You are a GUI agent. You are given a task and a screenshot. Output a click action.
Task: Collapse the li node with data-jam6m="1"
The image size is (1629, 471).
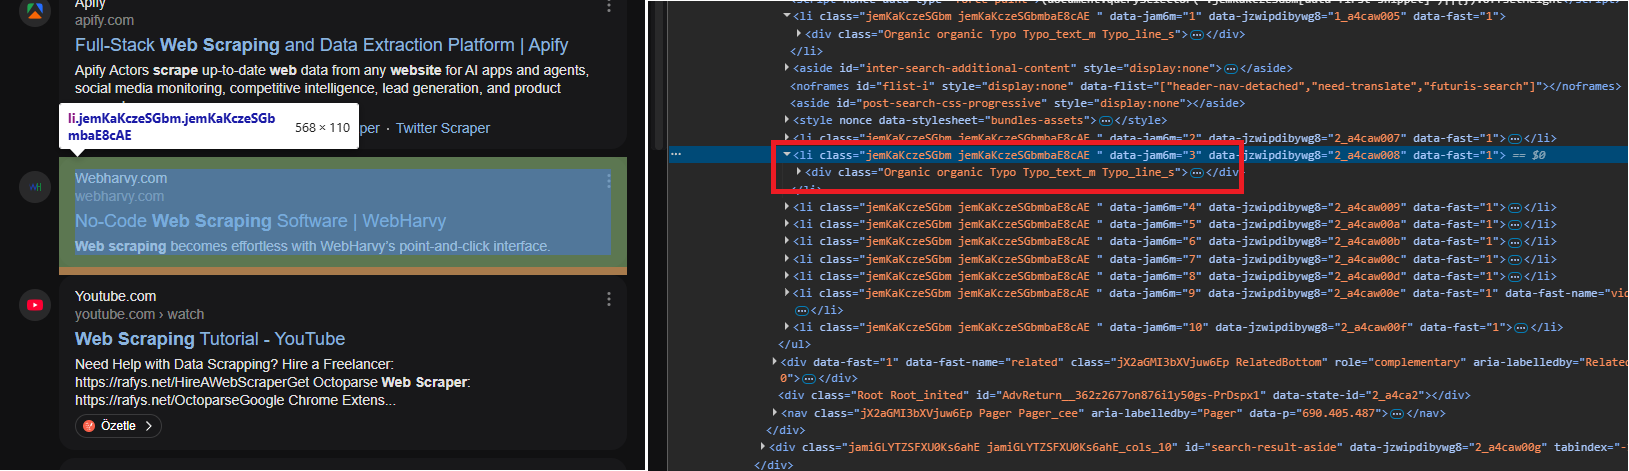(x=787, y=16)
